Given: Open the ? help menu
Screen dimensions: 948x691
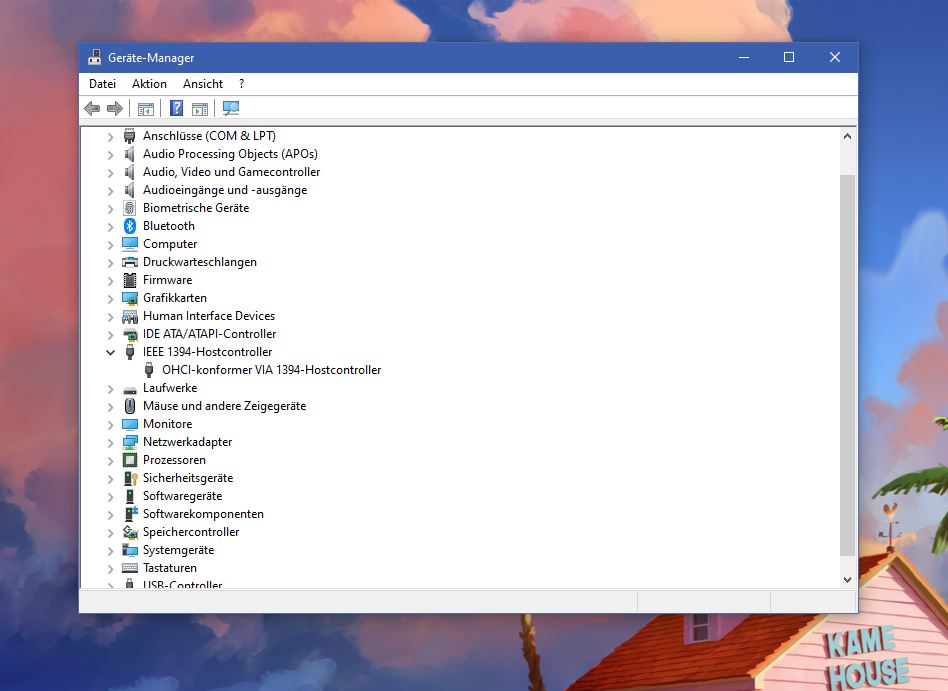Looking at the screenshot, I should pyautogui.click(x=241, y=84).
